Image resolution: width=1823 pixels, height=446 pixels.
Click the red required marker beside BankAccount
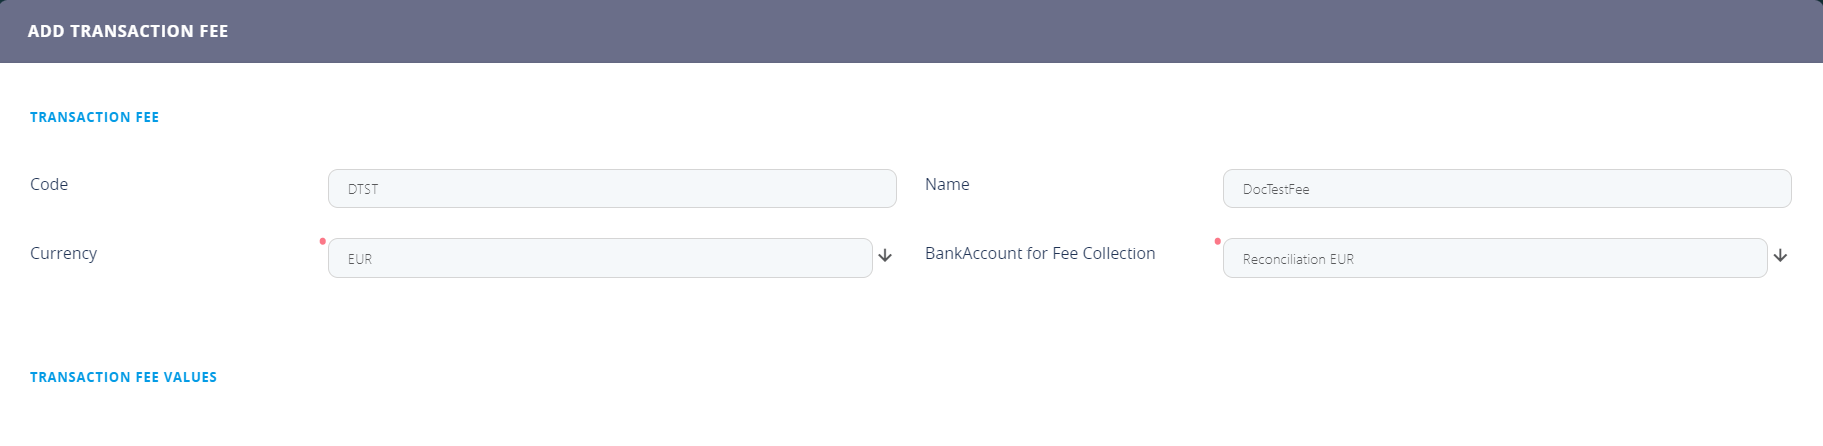tap(1217, 241)
